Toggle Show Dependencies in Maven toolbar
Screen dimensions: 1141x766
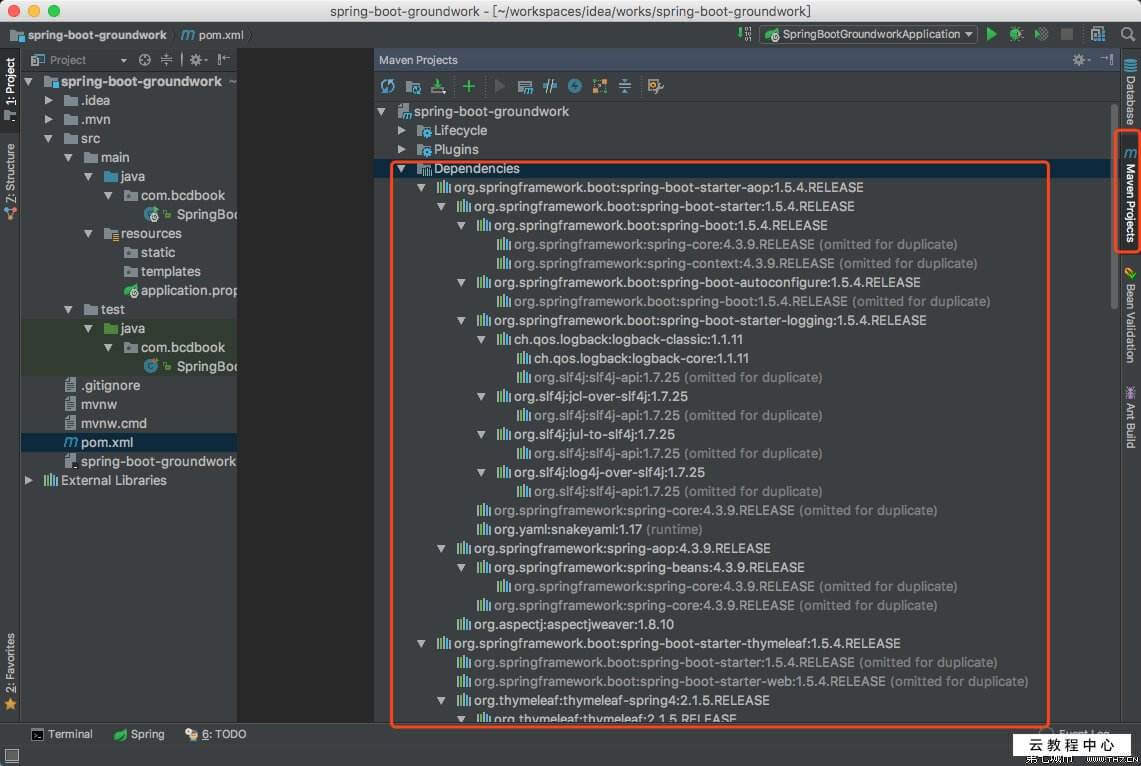[599, 87]
